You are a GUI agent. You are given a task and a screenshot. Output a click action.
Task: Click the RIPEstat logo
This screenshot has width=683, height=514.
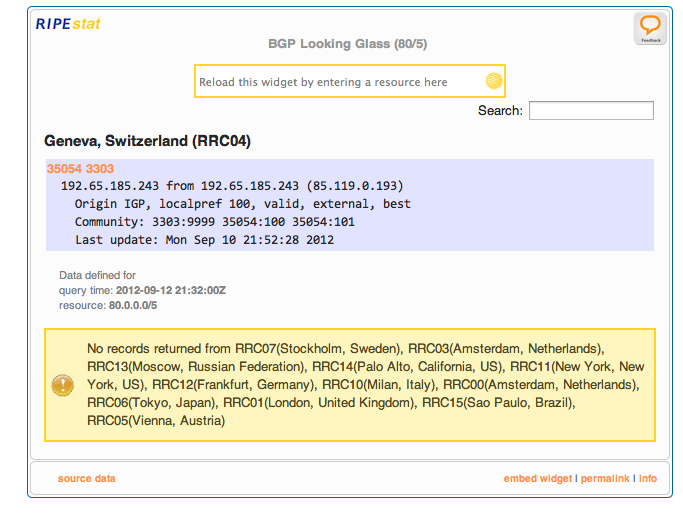68,24
